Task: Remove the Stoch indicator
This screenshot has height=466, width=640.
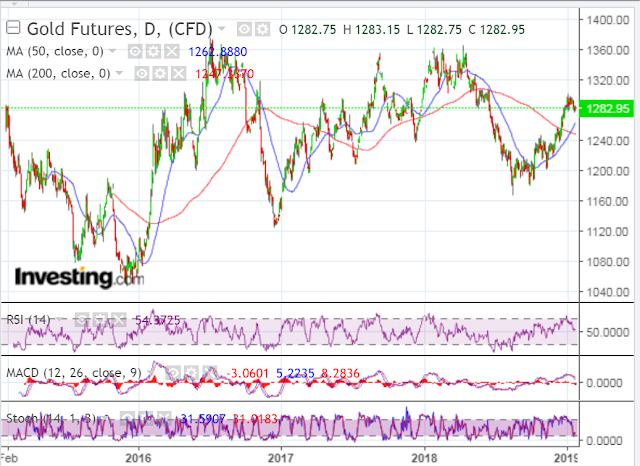Action: (x=164, y=418)
